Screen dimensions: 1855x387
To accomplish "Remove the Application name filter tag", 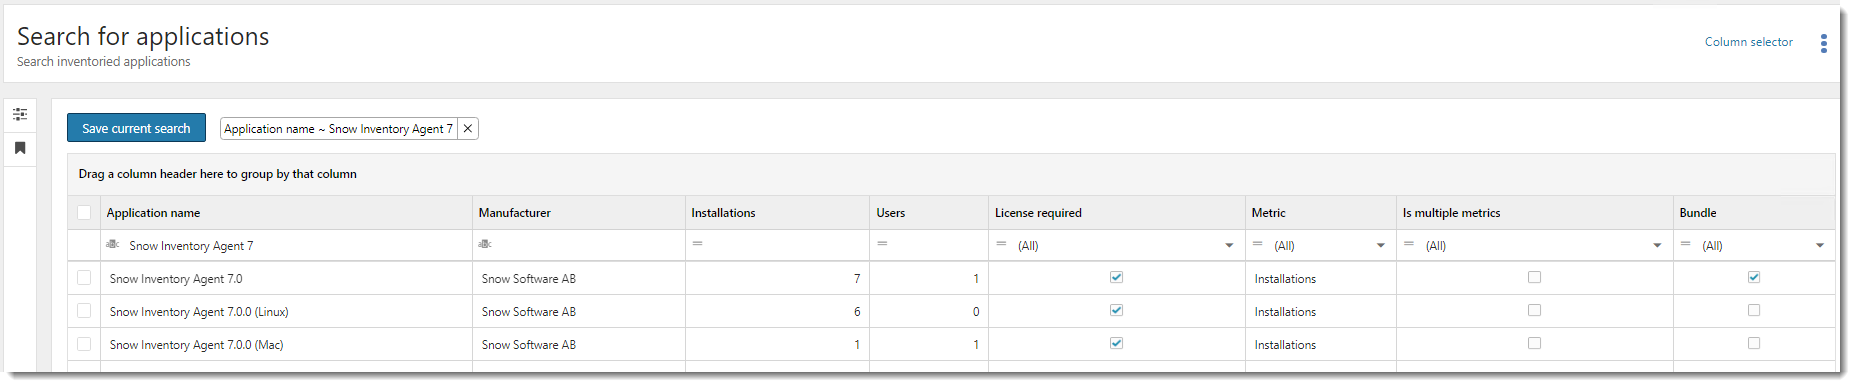I will [467, 129].
